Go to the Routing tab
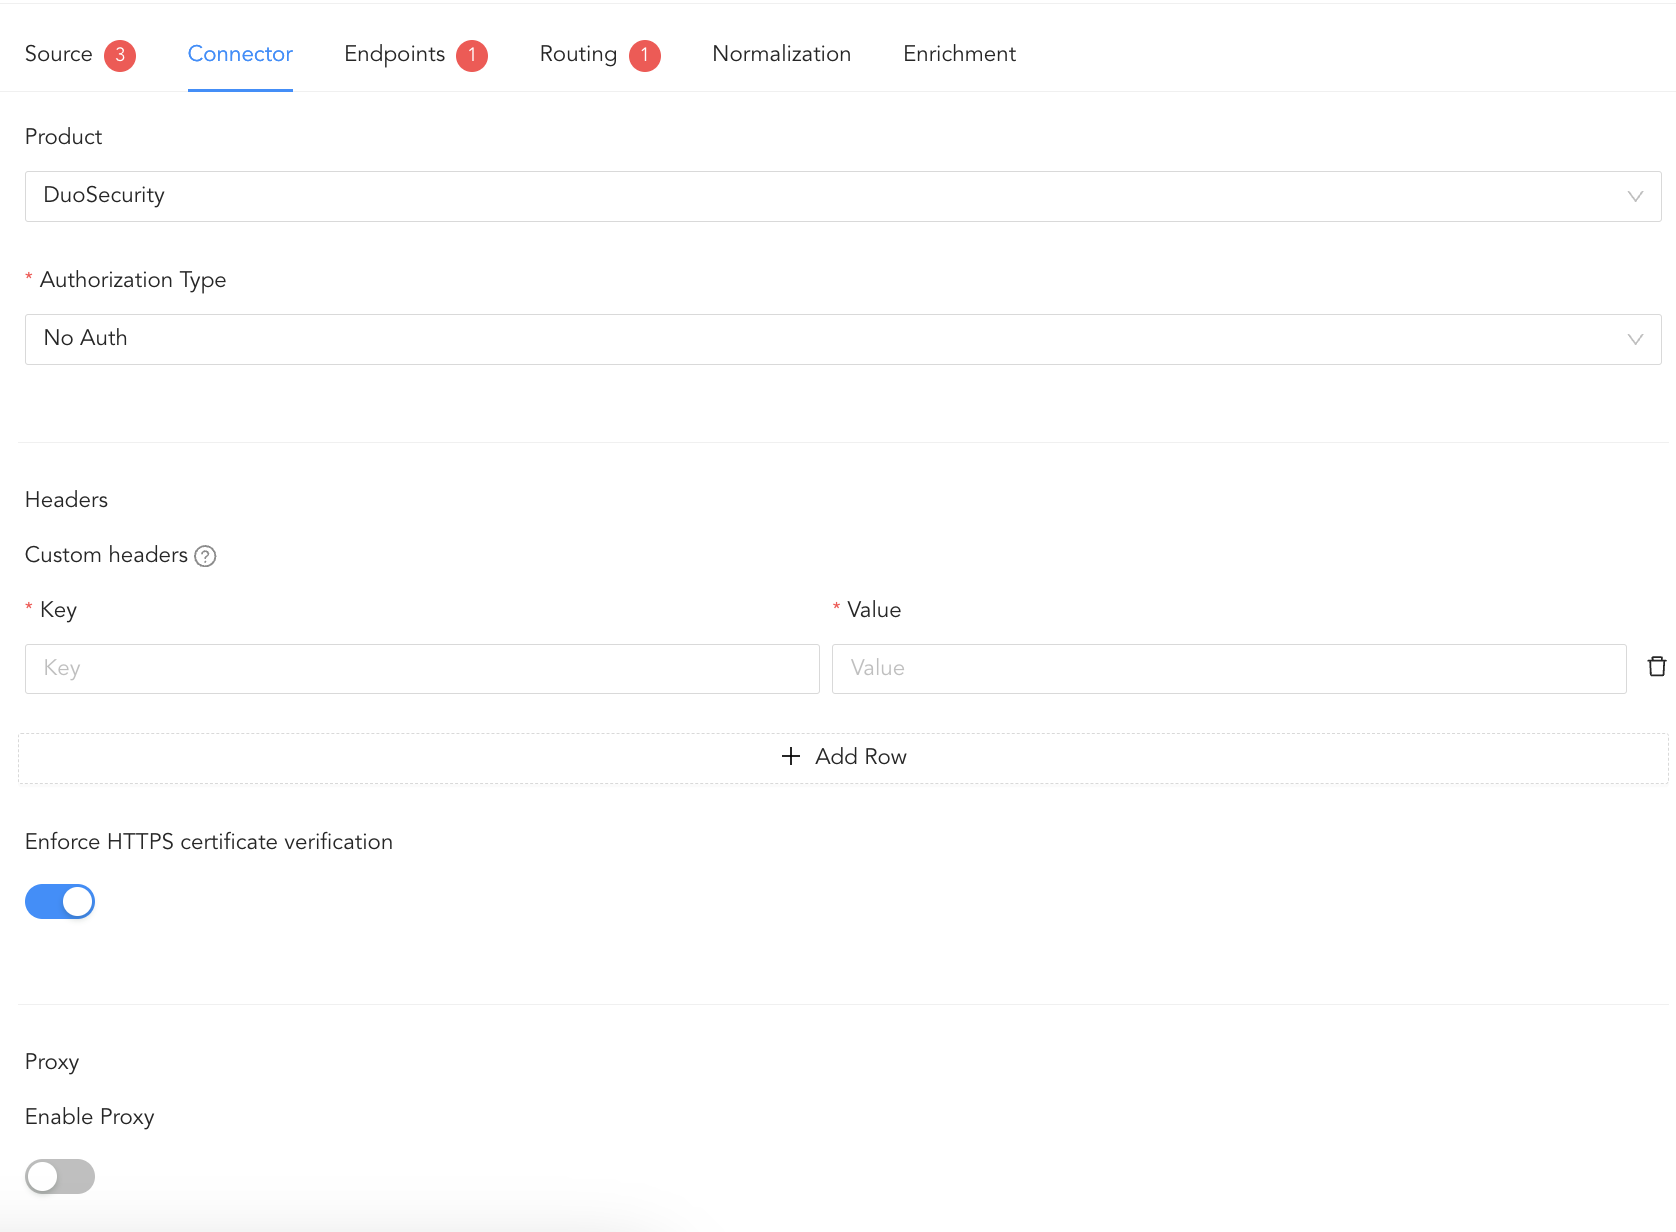Screen dimensions: 1676x1232 (x=578, y=54)
